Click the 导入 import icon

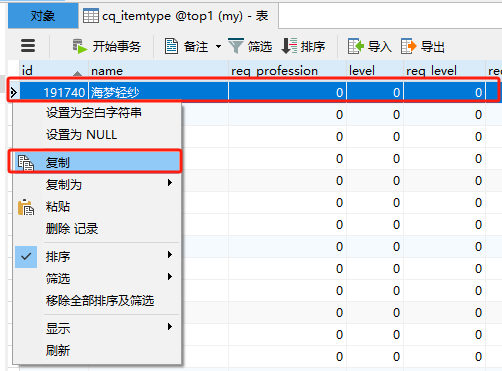pyautogui.click(x=356, y=46)
